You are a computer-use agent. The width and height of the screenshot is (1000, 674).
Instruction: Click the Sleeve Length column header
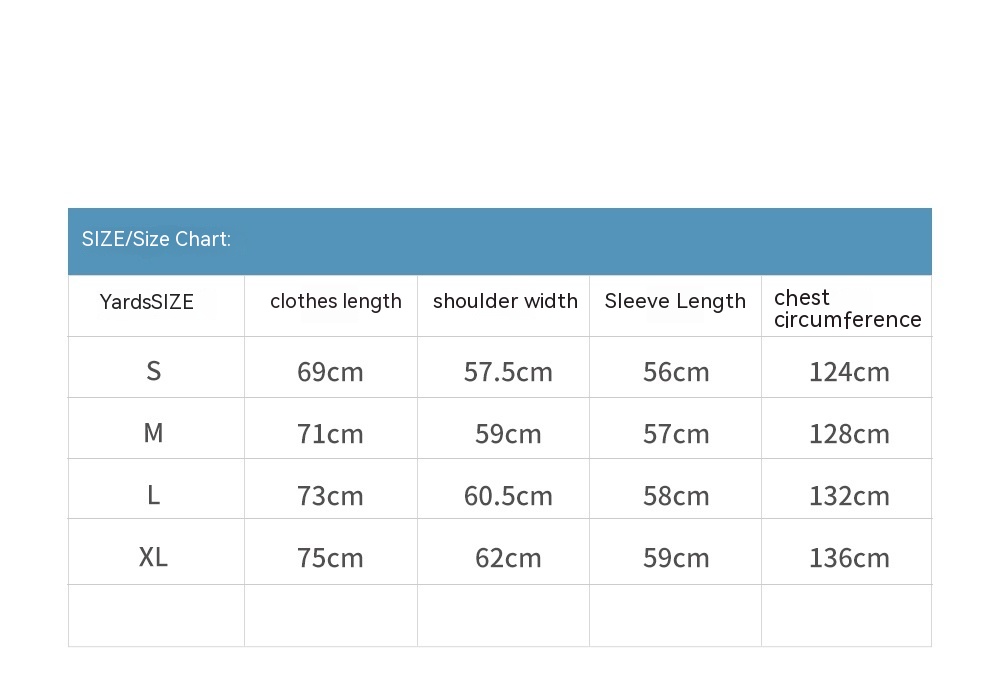coord(675,302)
